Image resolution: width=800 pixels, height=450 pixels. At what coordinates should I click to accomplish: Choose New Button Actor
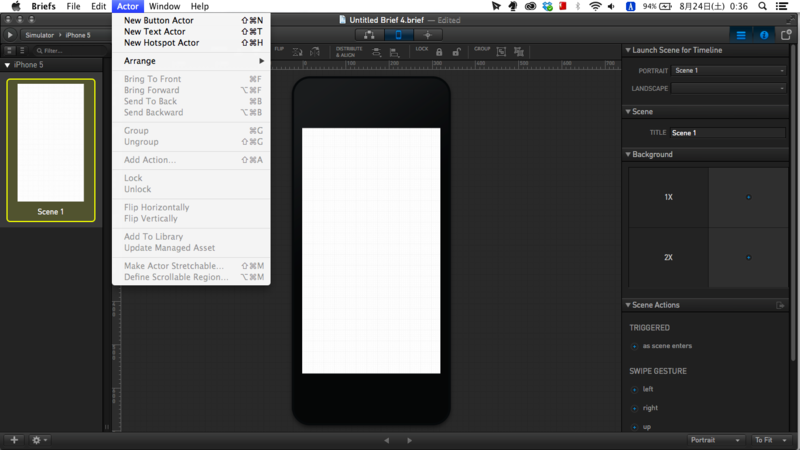coord(191,20)
